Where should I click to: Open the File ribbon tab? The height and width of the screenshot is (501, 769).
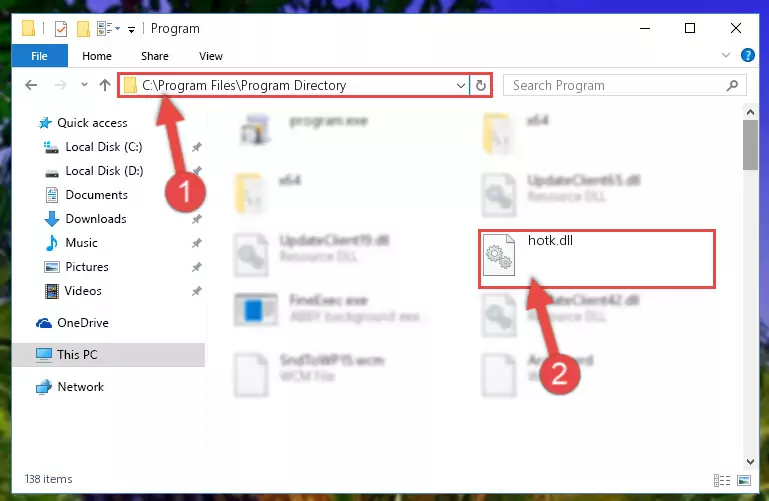[39, 56]
